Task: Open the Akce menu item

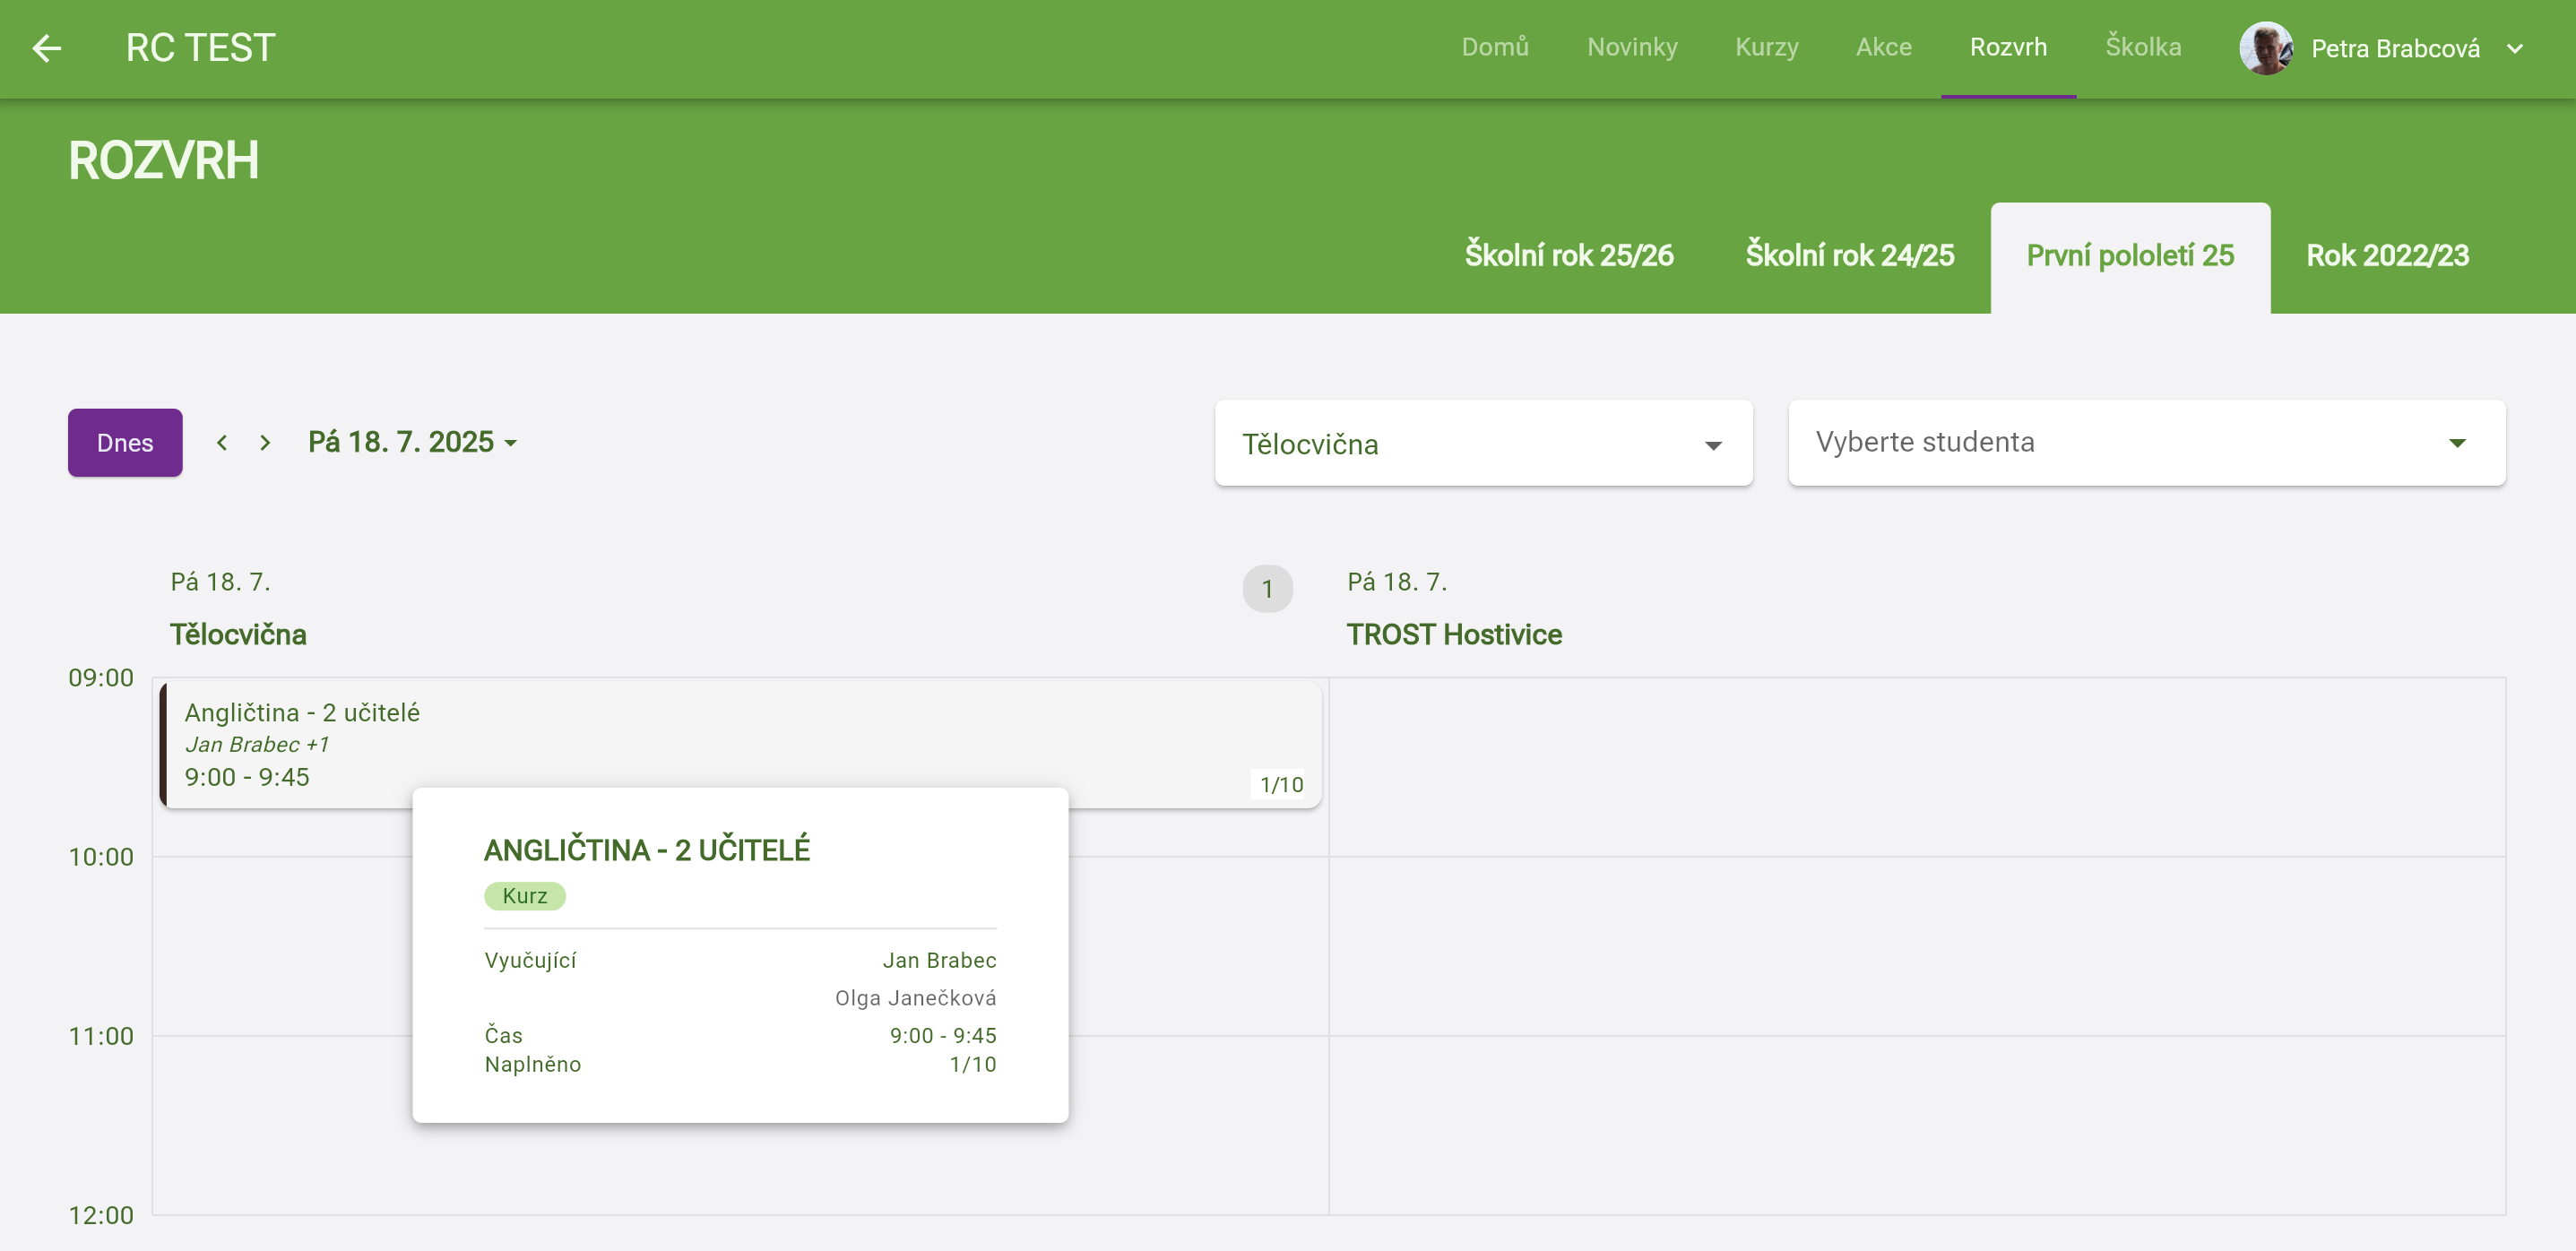Action: pos(1883,47)
